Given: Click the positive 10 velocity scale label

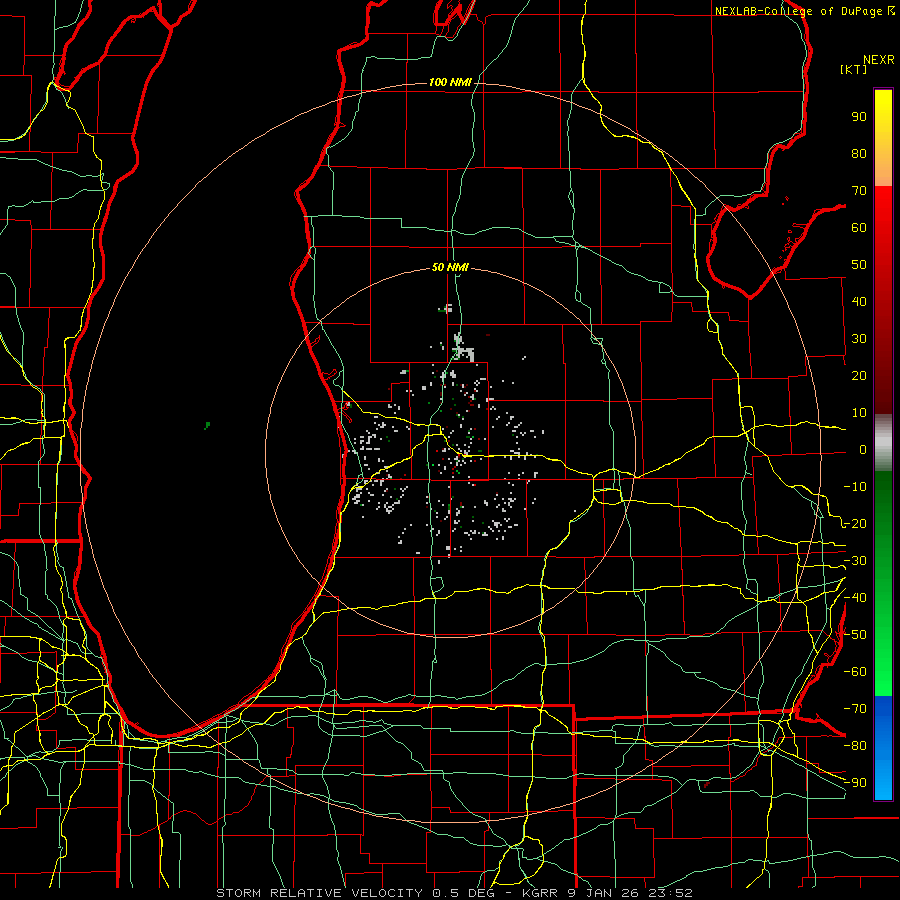Looking at the screenshot, I should tap(859, 413).
